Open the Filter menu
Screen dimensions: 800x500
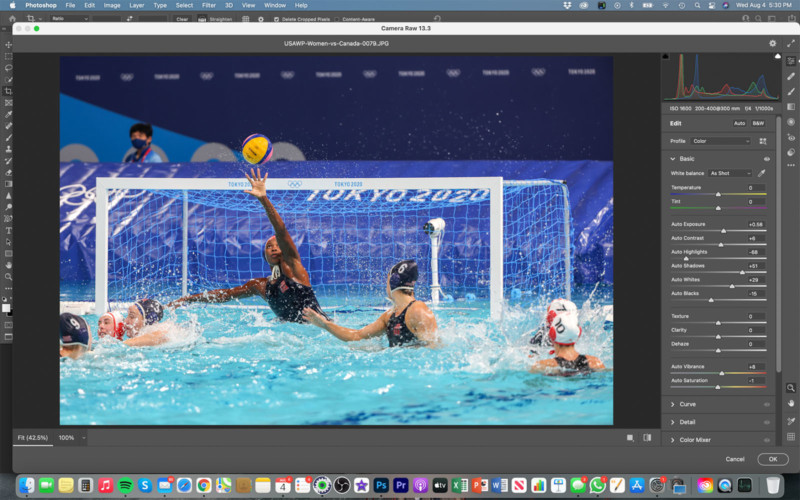click(x=209, y=5)
